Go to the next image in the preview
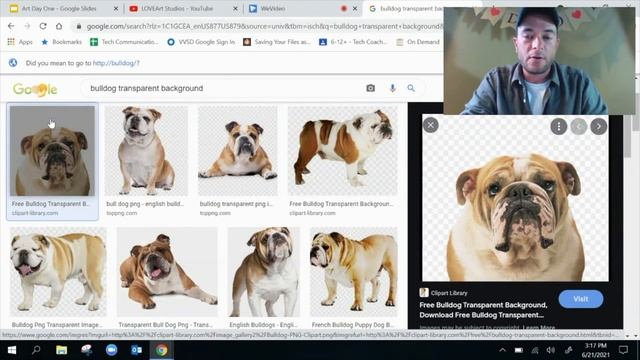The image size is (640, 360). [599, 127]
